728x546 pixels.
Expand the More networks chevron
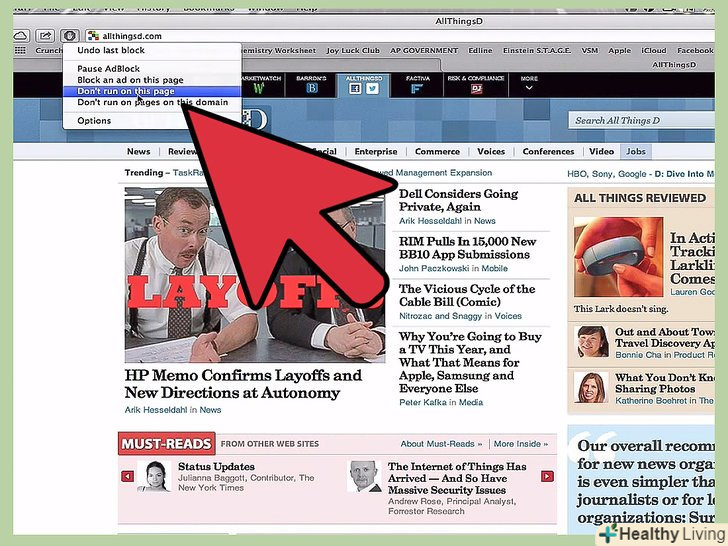(x=529, y=87)
